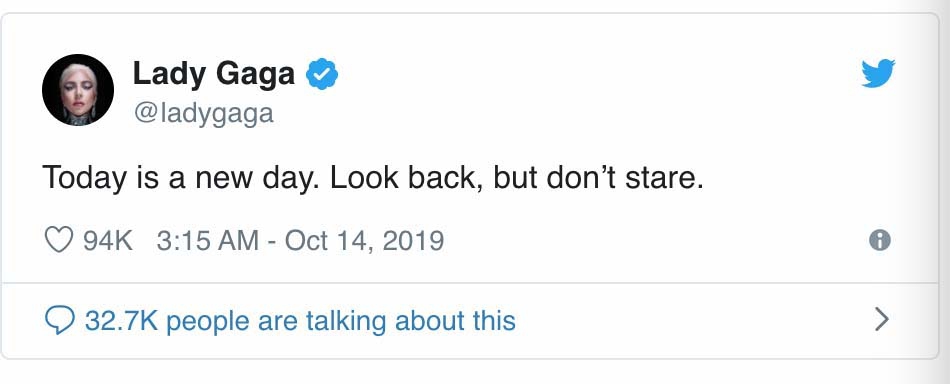Click the 32.7K conversation count number
Viewport: 950px width, 384px height.
tap(121, 320)
